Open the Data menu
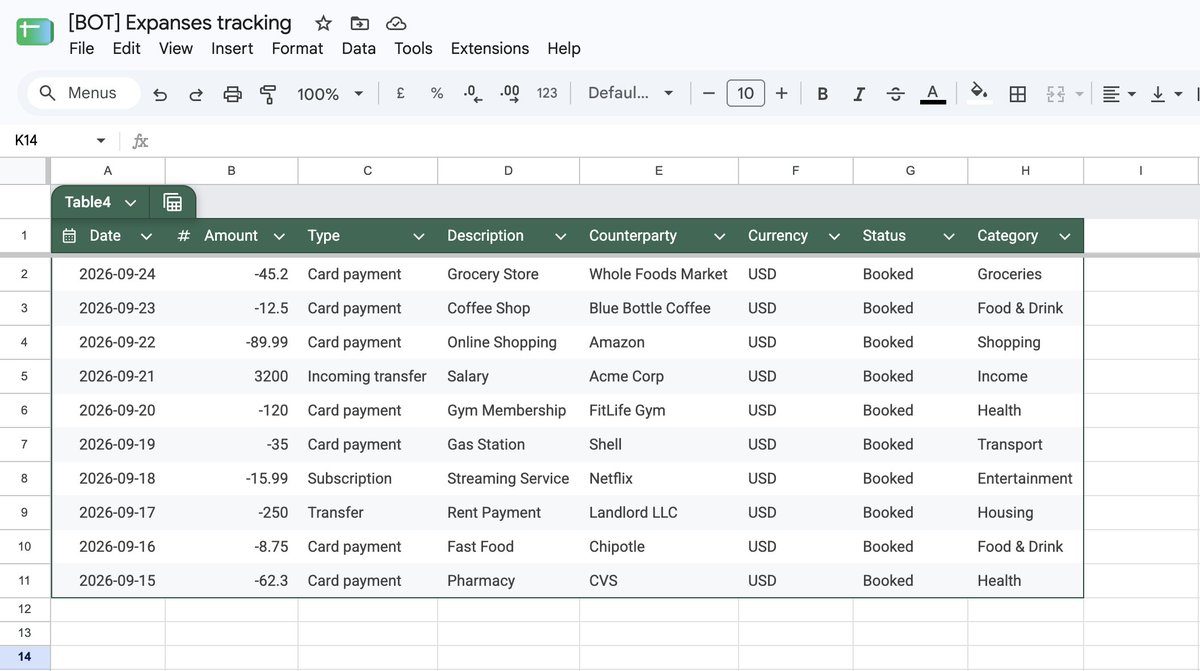This screenshot has height=671, width=1200. [359, 48]
